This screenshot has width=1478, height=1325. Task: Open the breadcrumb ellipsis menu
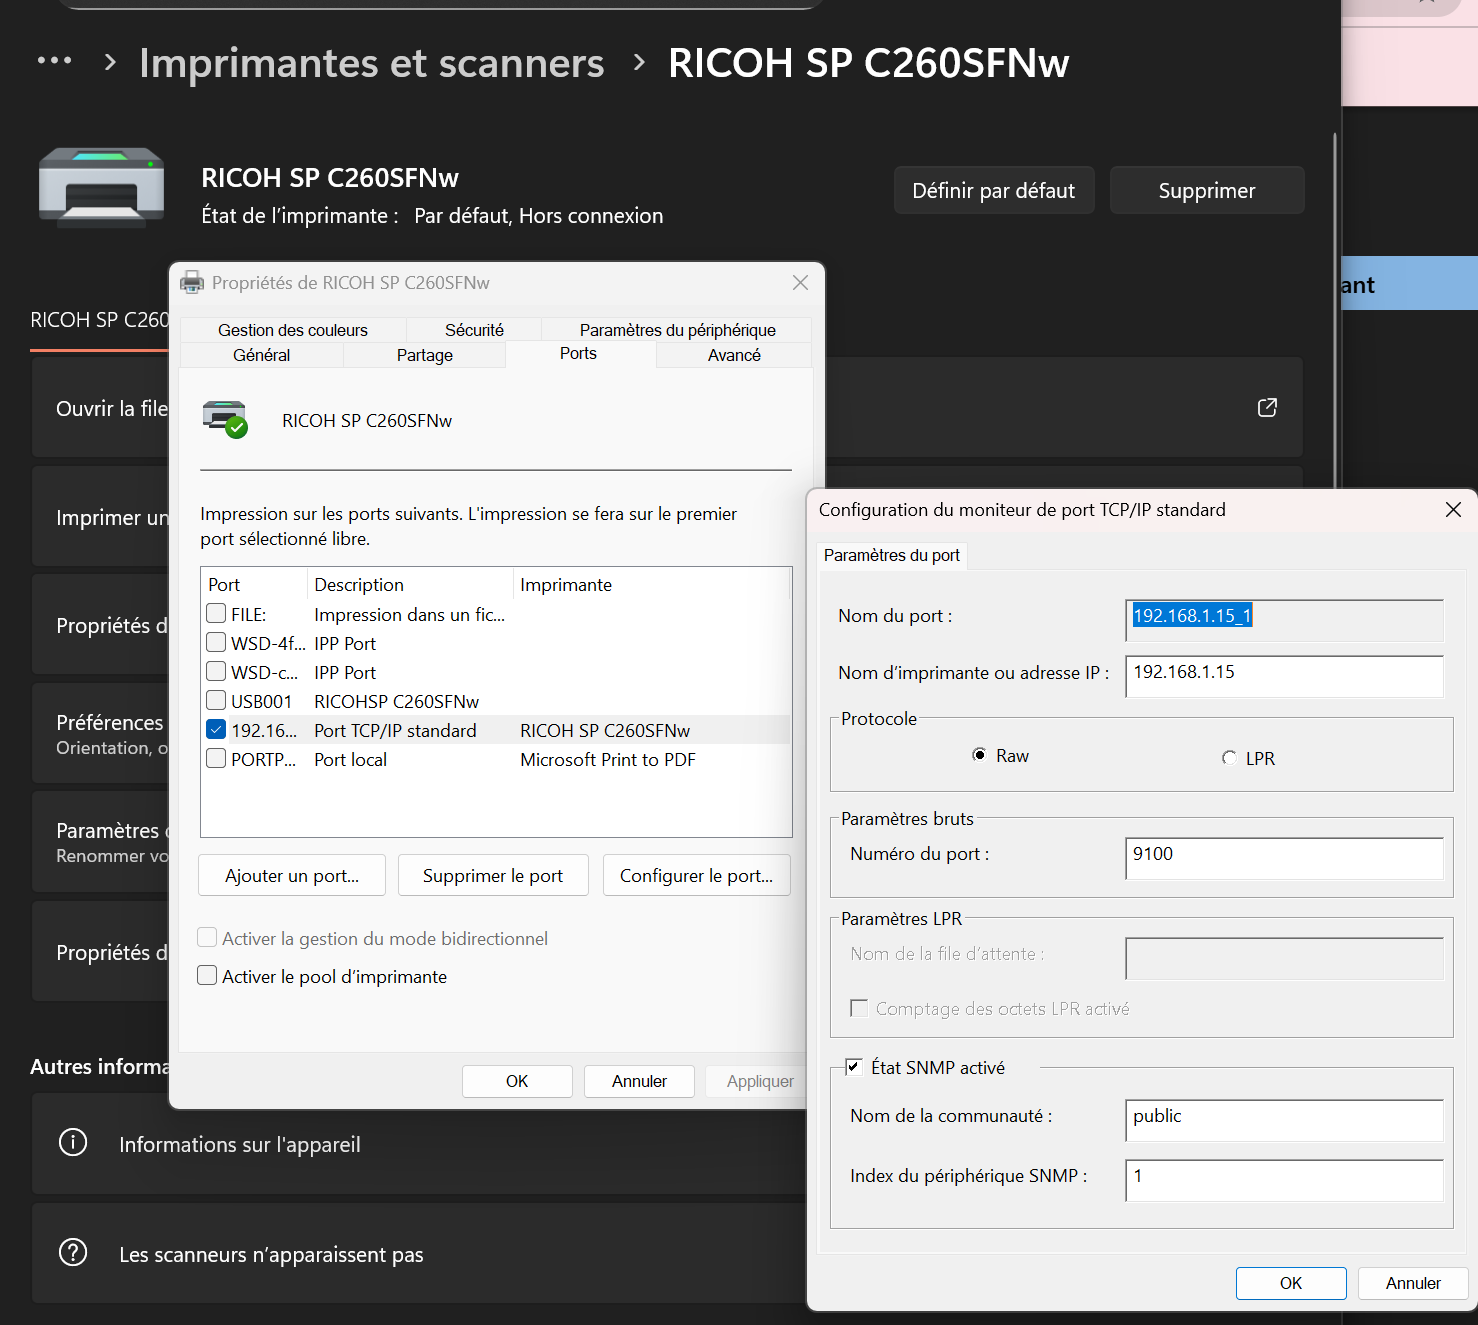(55, 60)
